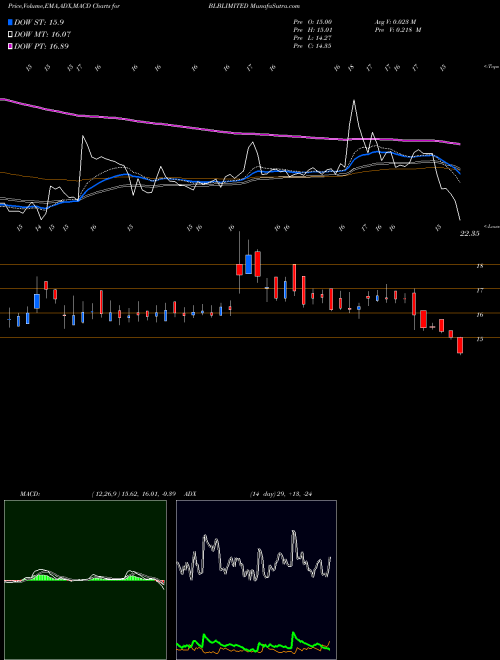Click the Pre L: 14.27 value
The width and height of the screenshot is (500, 660).
pos(312,38)
